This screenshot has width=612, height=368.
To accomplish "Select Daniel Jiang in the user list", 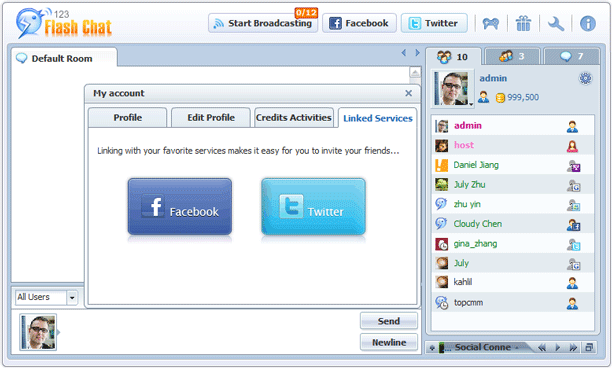I will click(x=513, y=165).
